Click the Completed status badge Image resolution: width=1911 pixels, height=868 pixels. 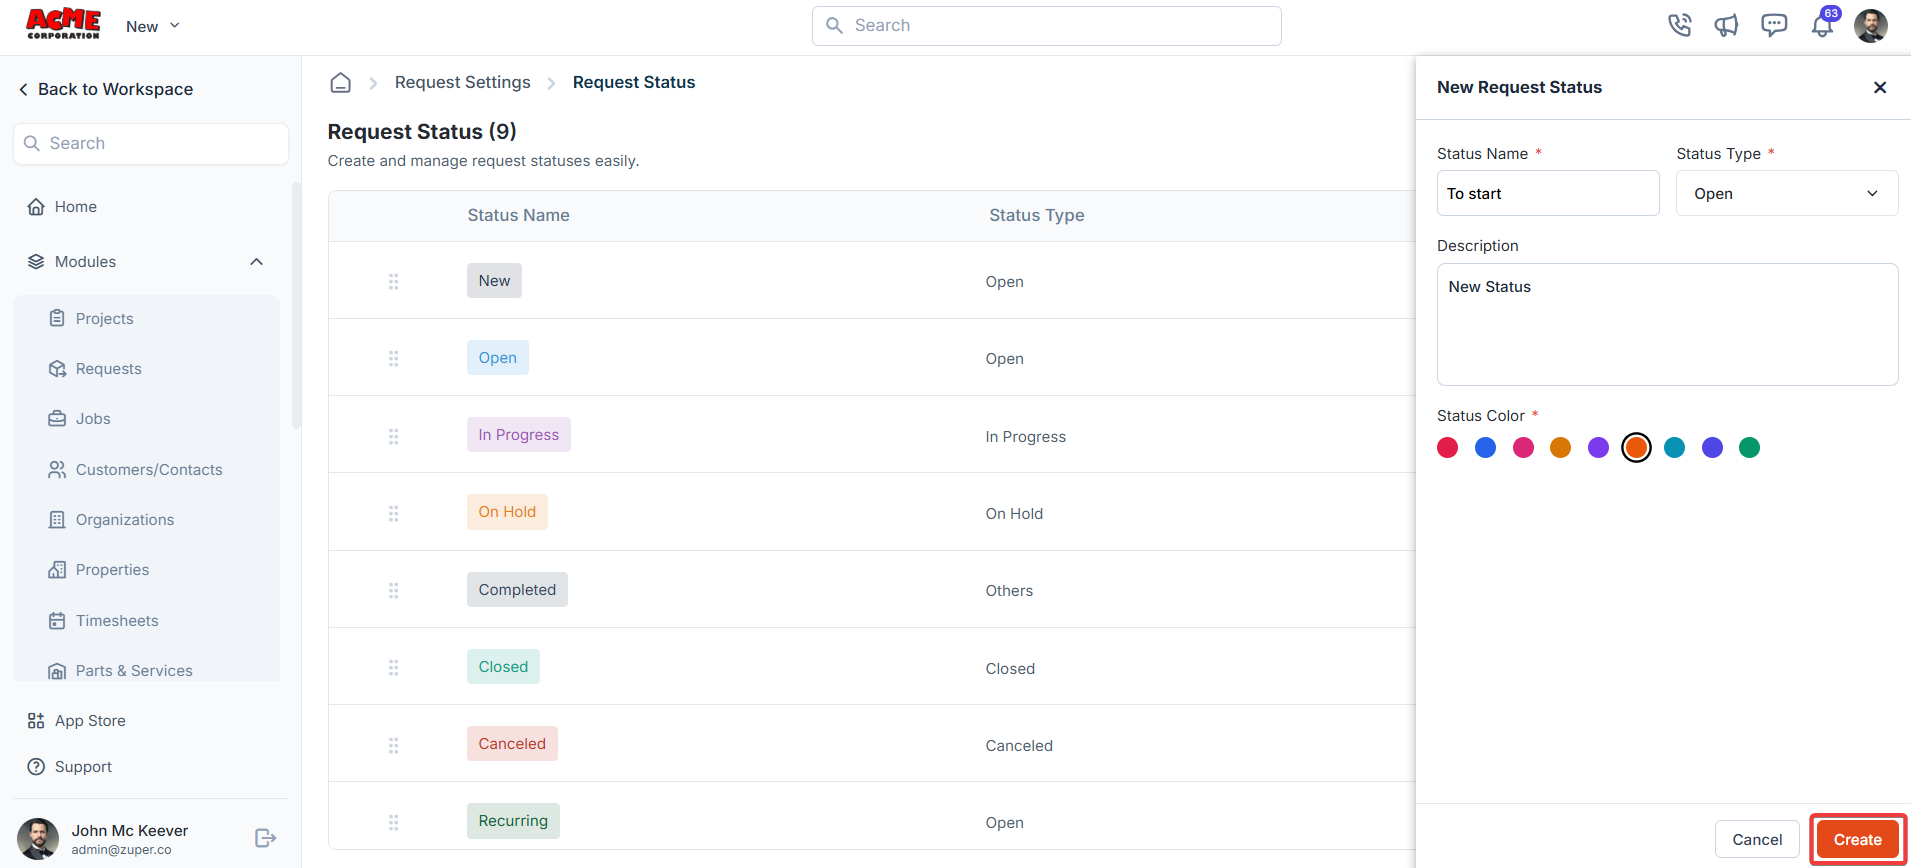(x=517, y=590)
